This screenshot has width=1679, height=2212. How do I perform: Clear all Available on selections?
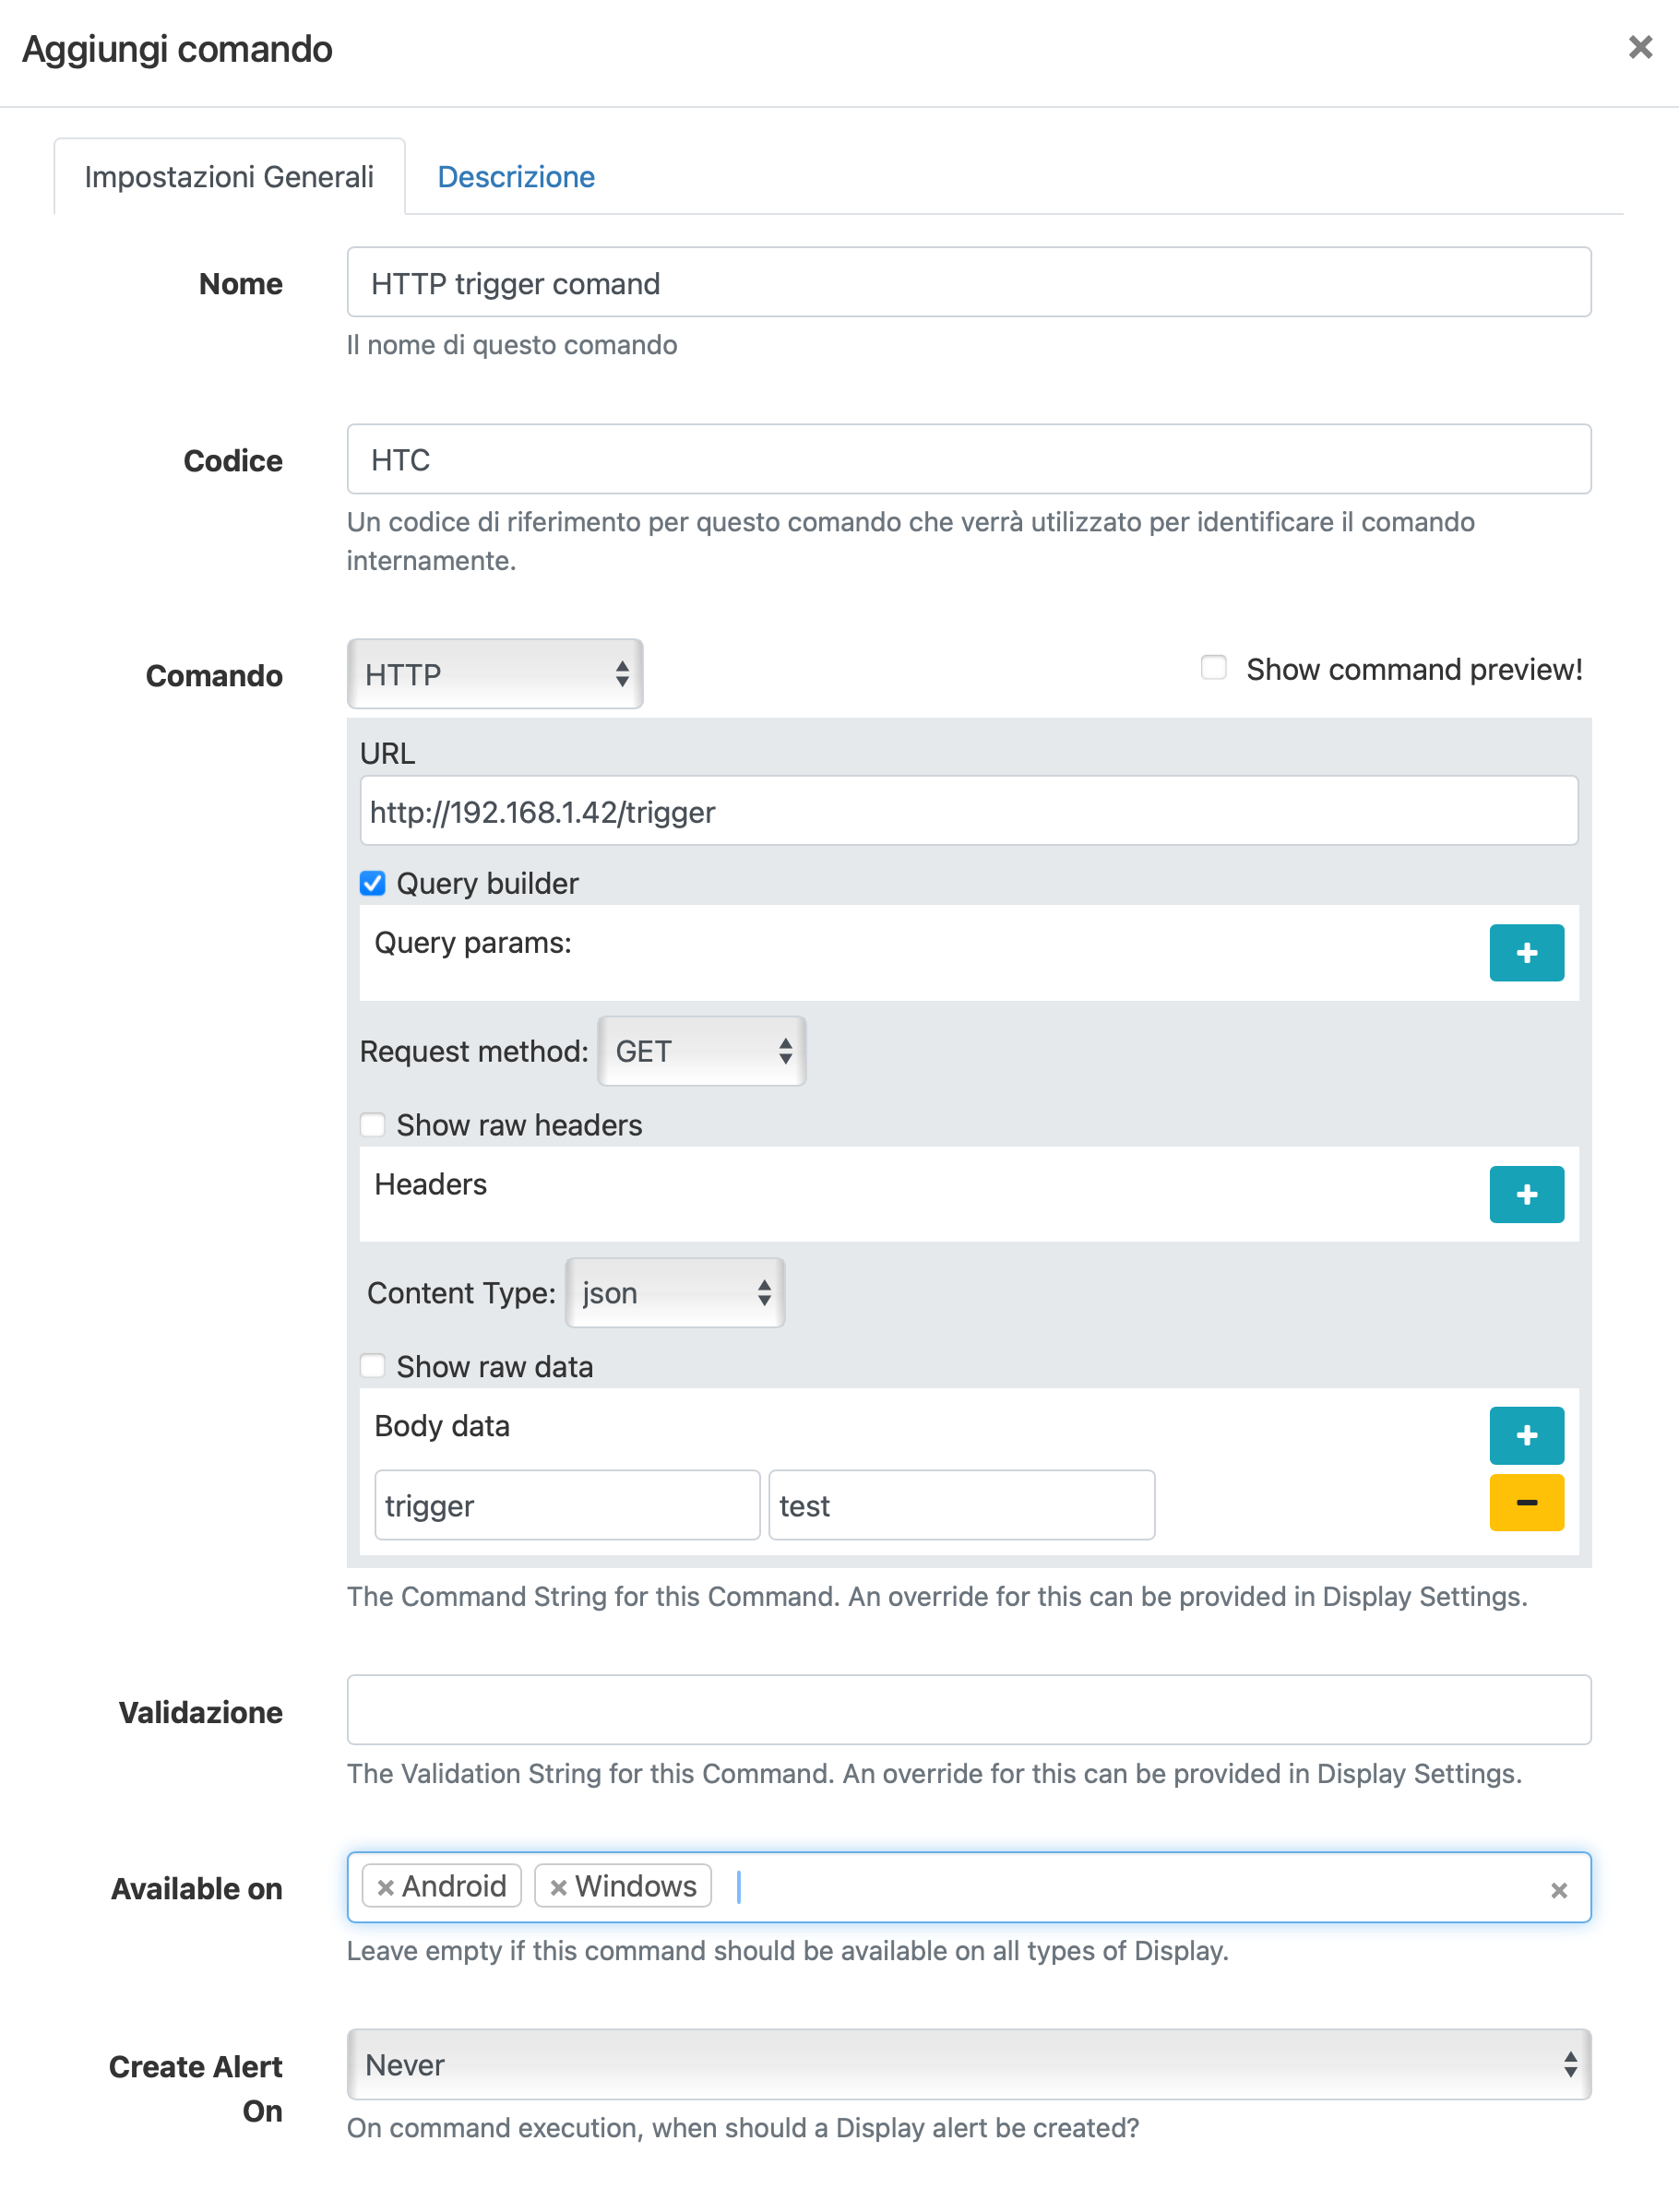(1558, 1890)
